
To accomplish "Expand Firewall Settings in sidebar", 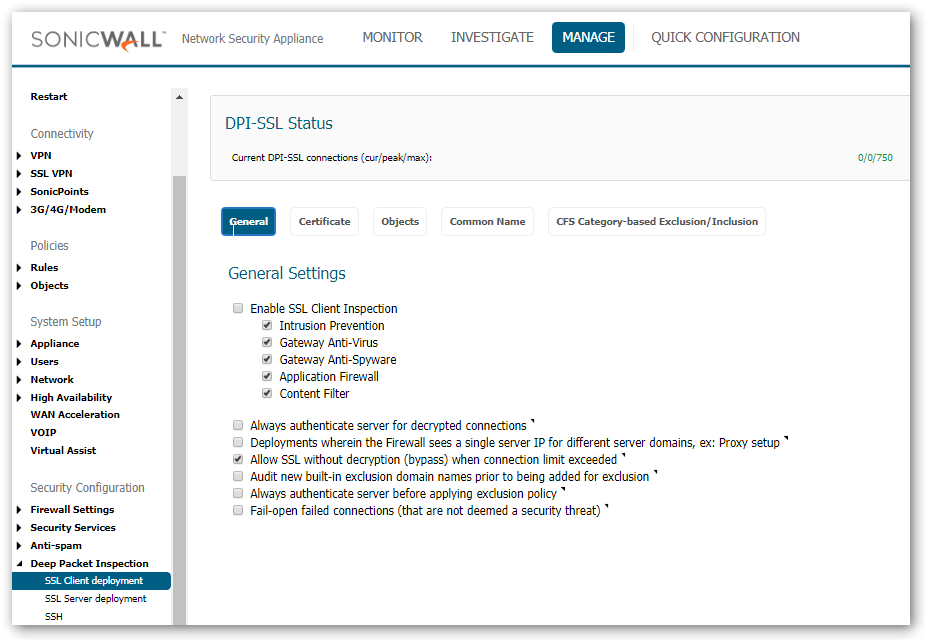I will [x=19, y=510].
